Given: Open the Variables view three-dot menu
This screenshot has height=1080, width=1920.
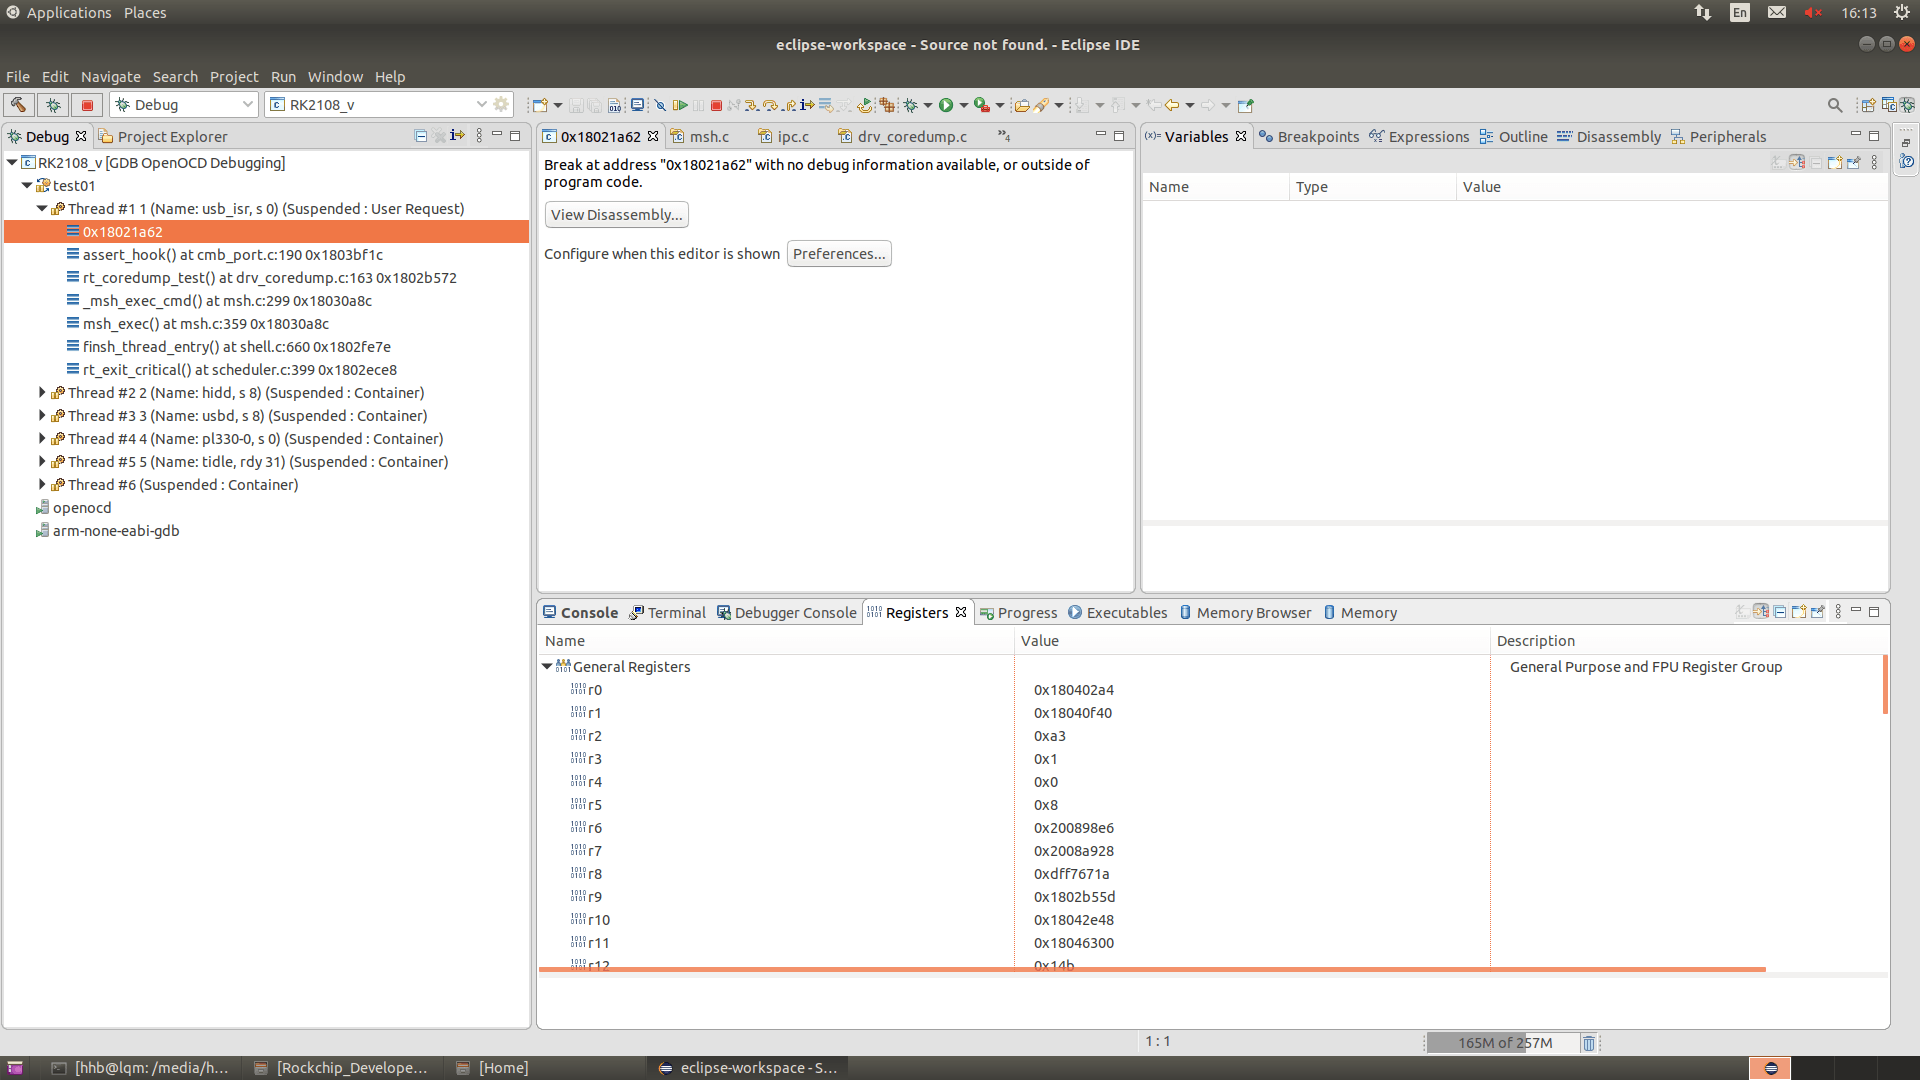Looking at the screenshot, I should tap(1875, 162).
